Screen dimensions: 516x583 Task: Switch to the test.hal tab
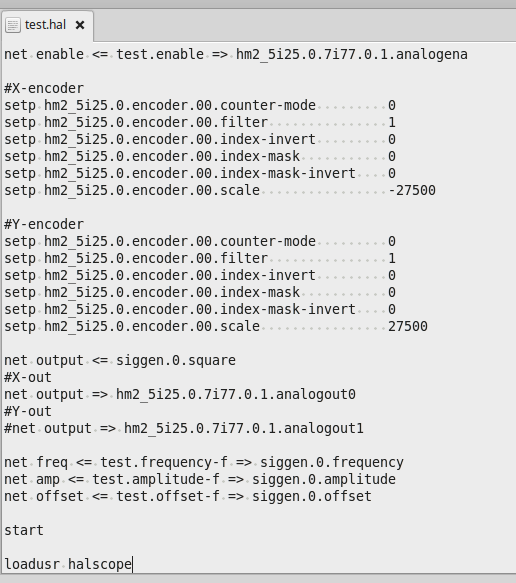[x=45, y=25]
